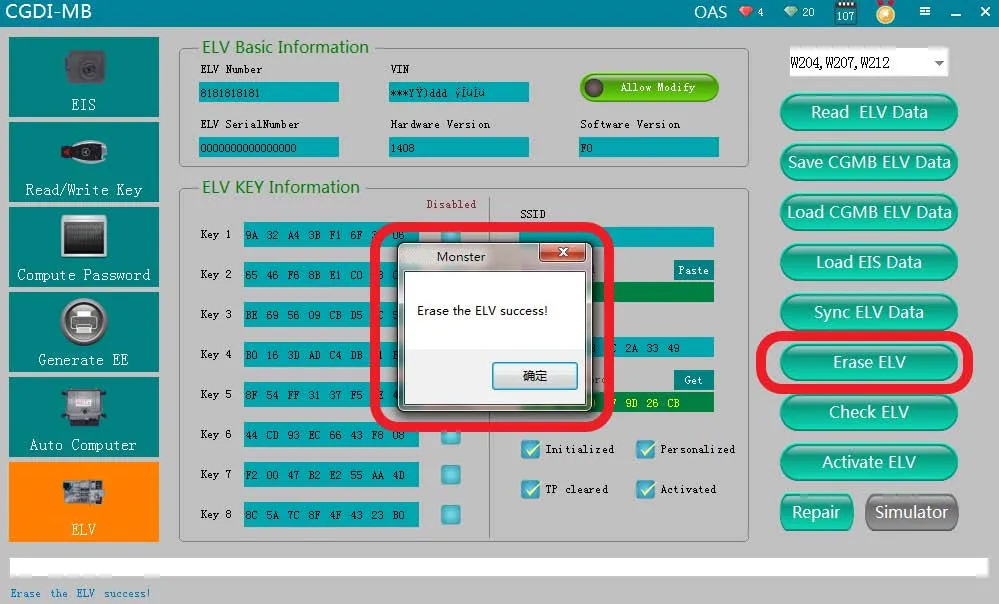Click the gold medal icon
999x604 pixels.
pyautogui.click(x=885, y=12)
